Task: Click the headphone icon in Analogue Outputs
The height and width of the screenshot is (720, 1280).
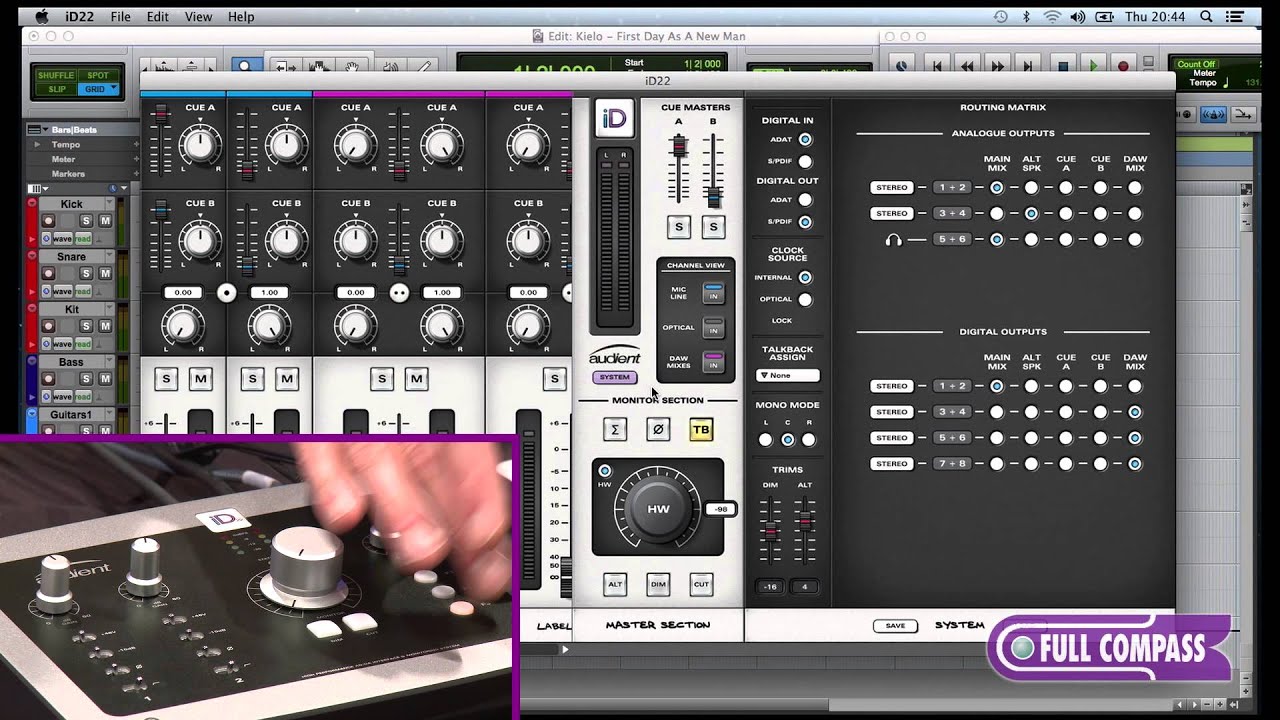Action: [893, 240]
